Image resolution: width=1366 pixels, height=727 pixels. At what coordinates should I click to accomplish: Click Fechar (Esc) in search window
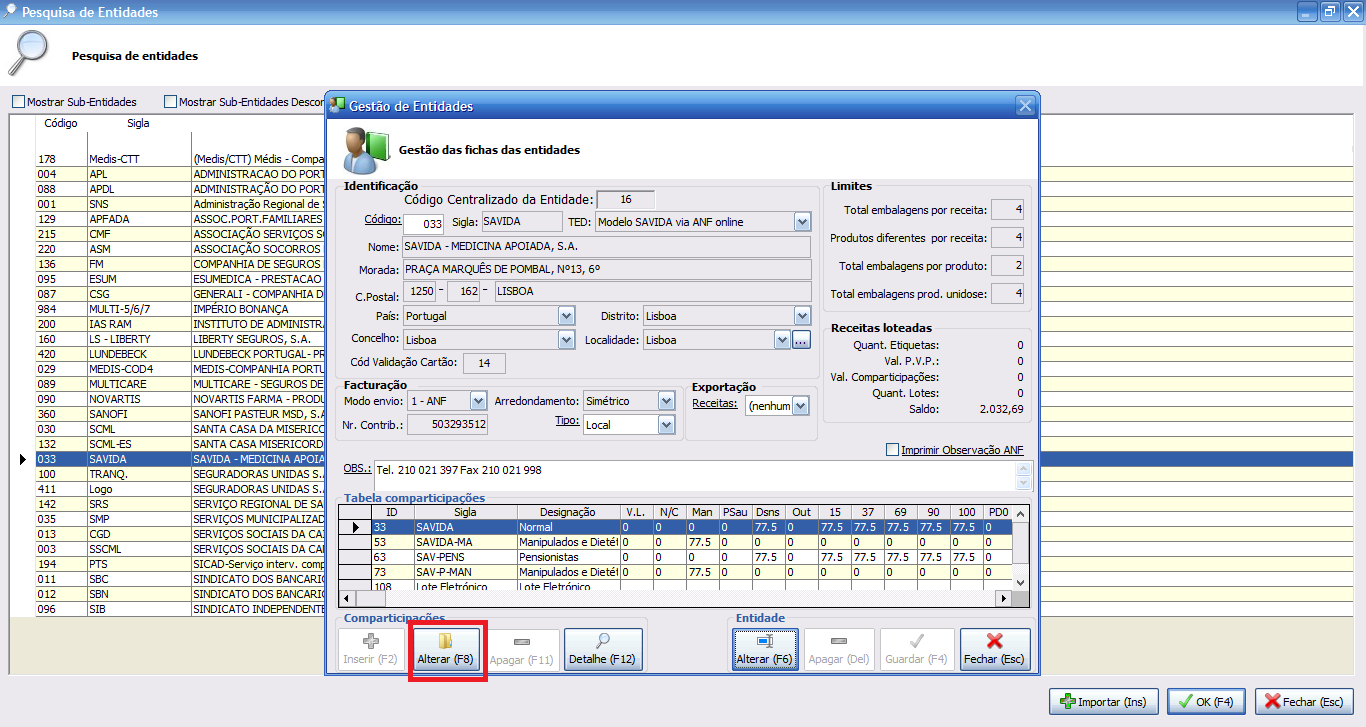1306,701
